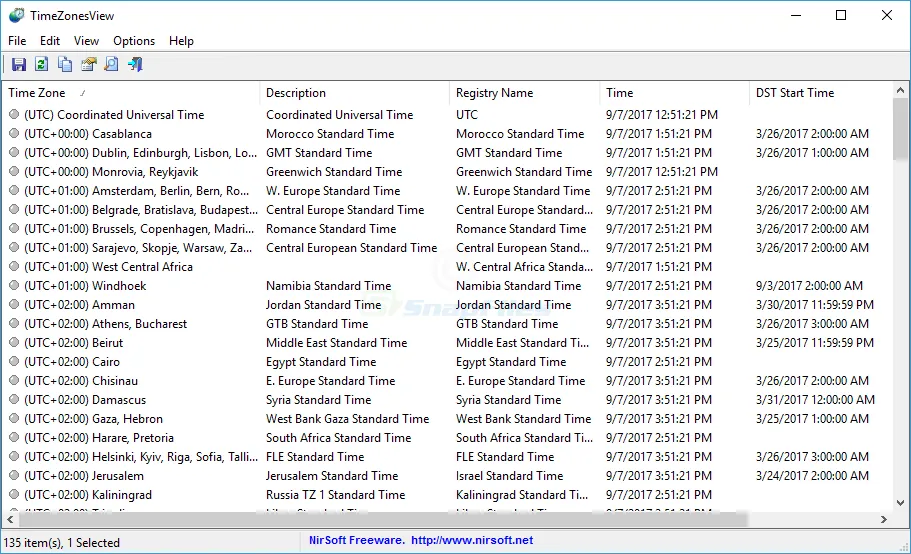This screenshot has height=554, width=911.
Task: Click the grey bullet icon beside Jerusalem
Action: pos(15,476)
